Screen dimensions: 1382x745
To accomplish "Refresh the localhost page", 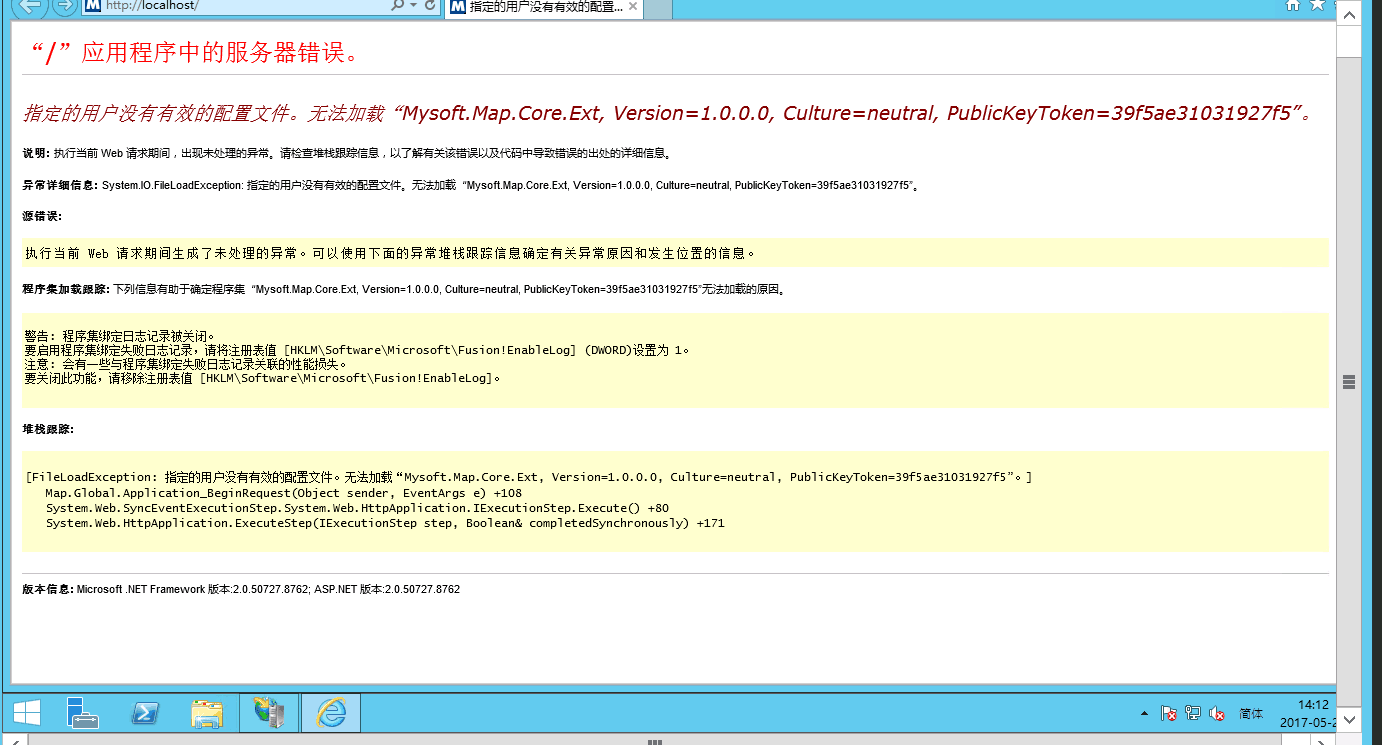I will coord(431,6).
